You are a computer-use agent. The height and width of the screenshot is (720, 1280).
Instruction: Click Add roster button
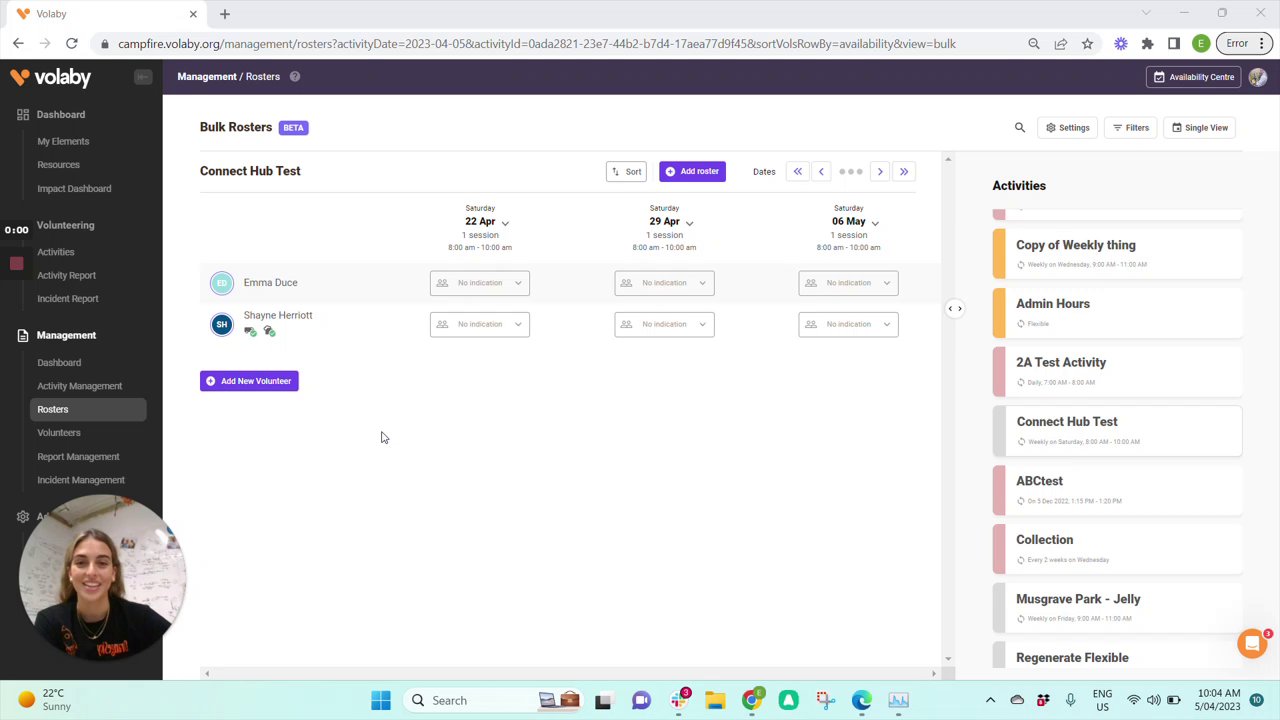(x=692, y=171)
